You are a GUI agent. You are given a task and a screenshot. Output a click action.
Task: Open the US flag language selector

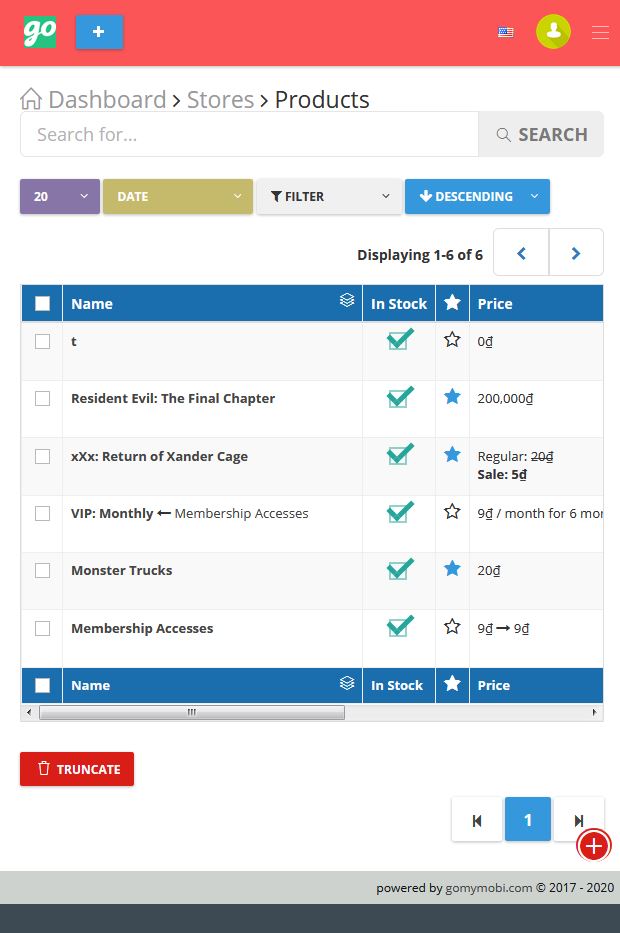tap(506, 32)
